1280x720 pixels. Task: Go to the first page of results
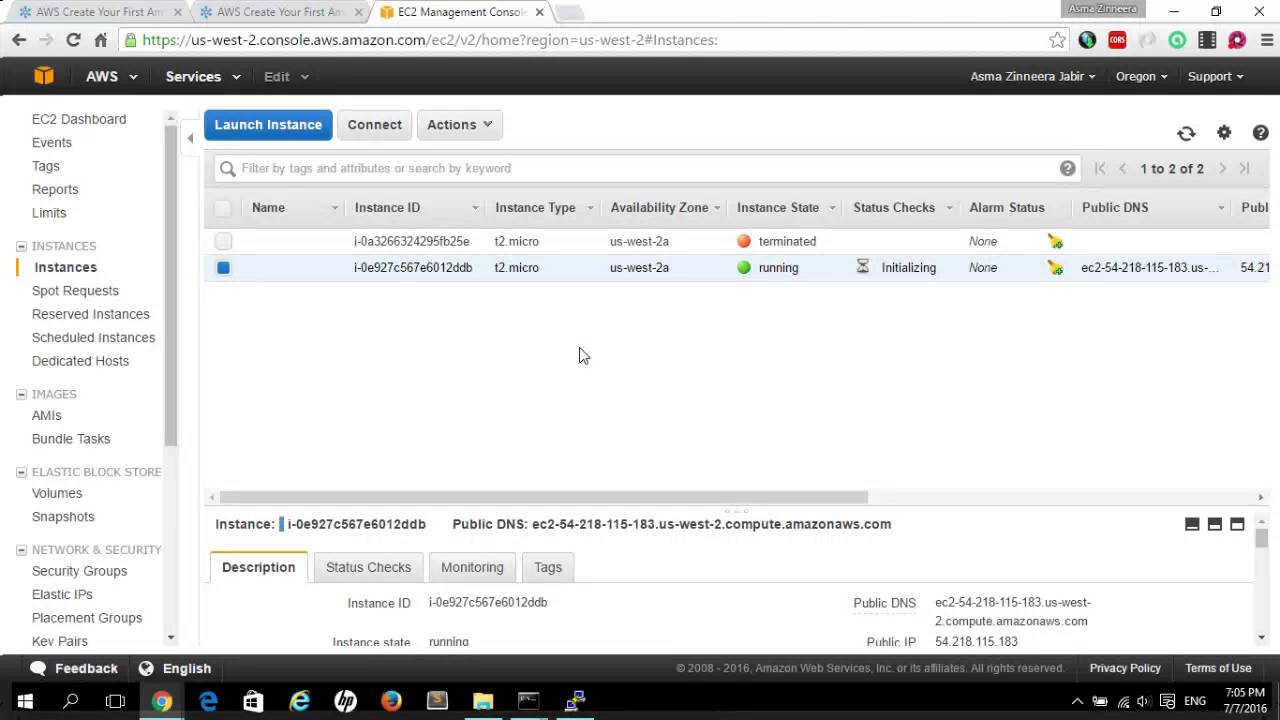[x=1100, y=168]
